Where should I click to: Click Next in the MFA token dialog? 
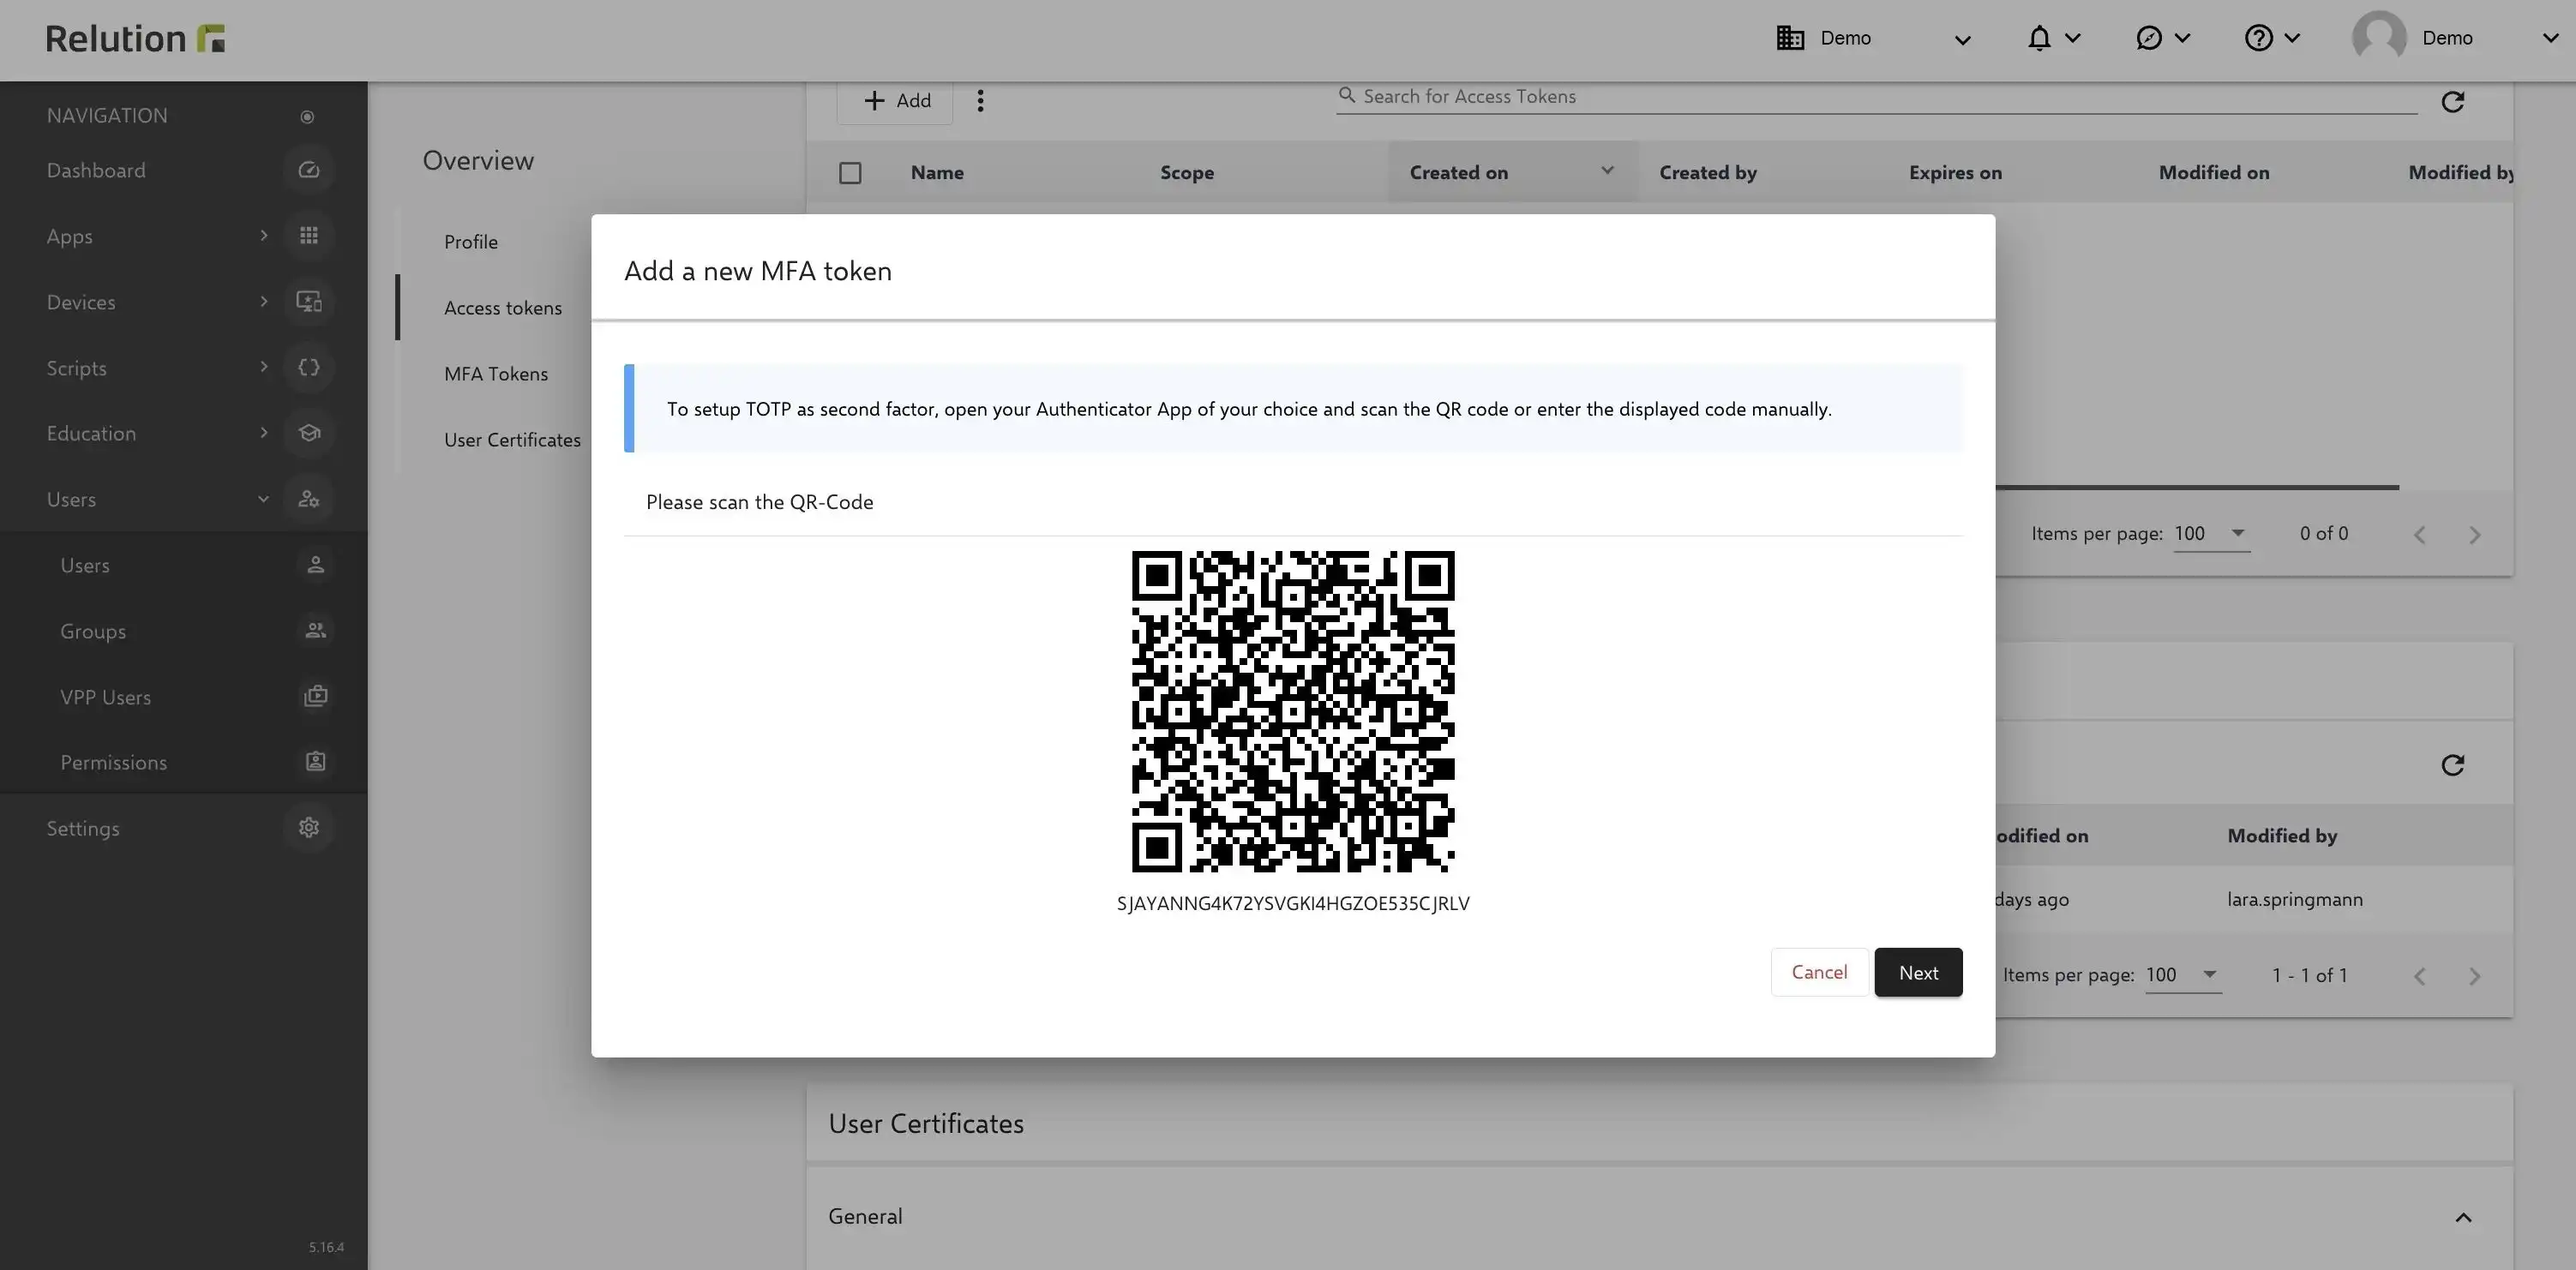click(x=1918, y=972)
